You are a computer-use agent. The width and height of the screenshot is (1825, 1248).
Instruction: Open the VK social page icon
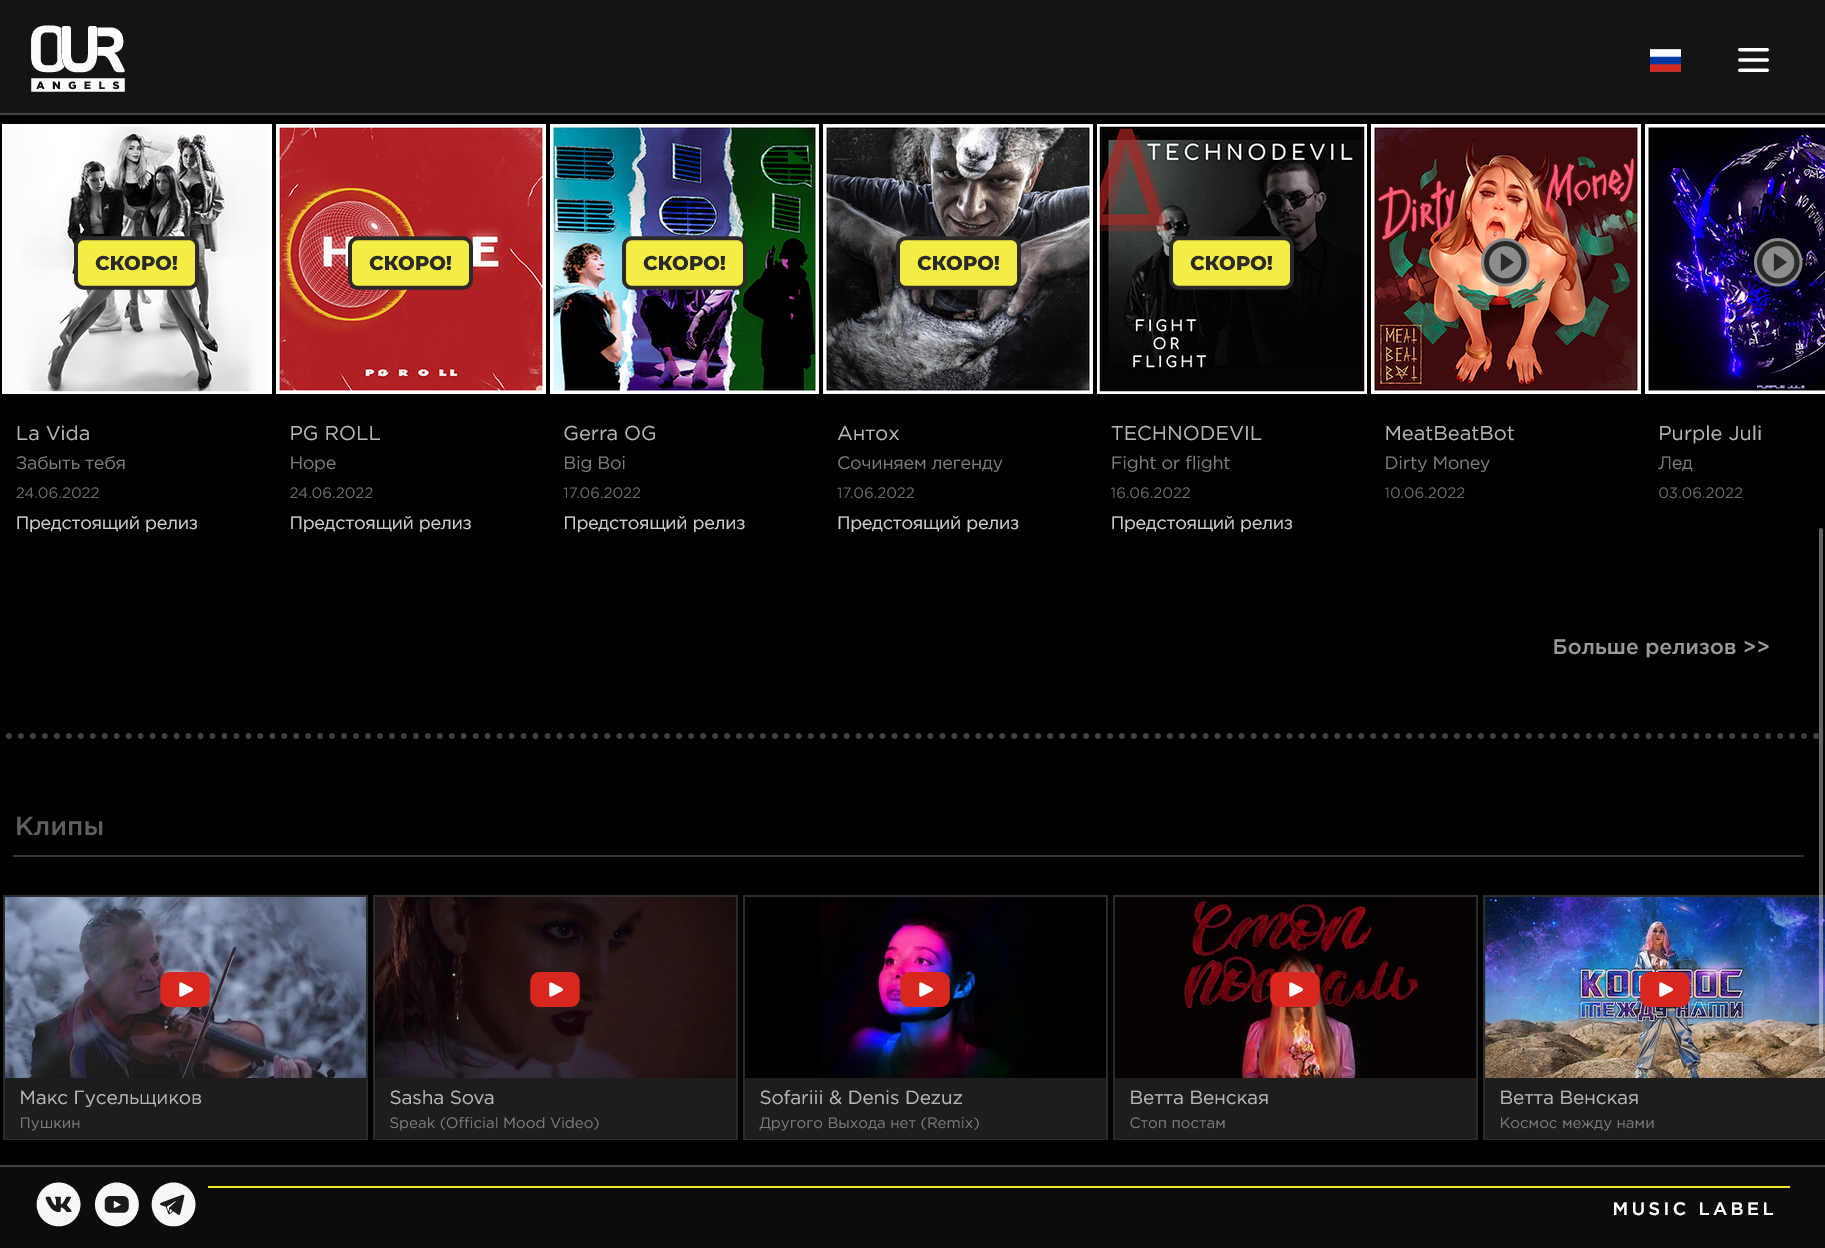[x=59, y=1204]
